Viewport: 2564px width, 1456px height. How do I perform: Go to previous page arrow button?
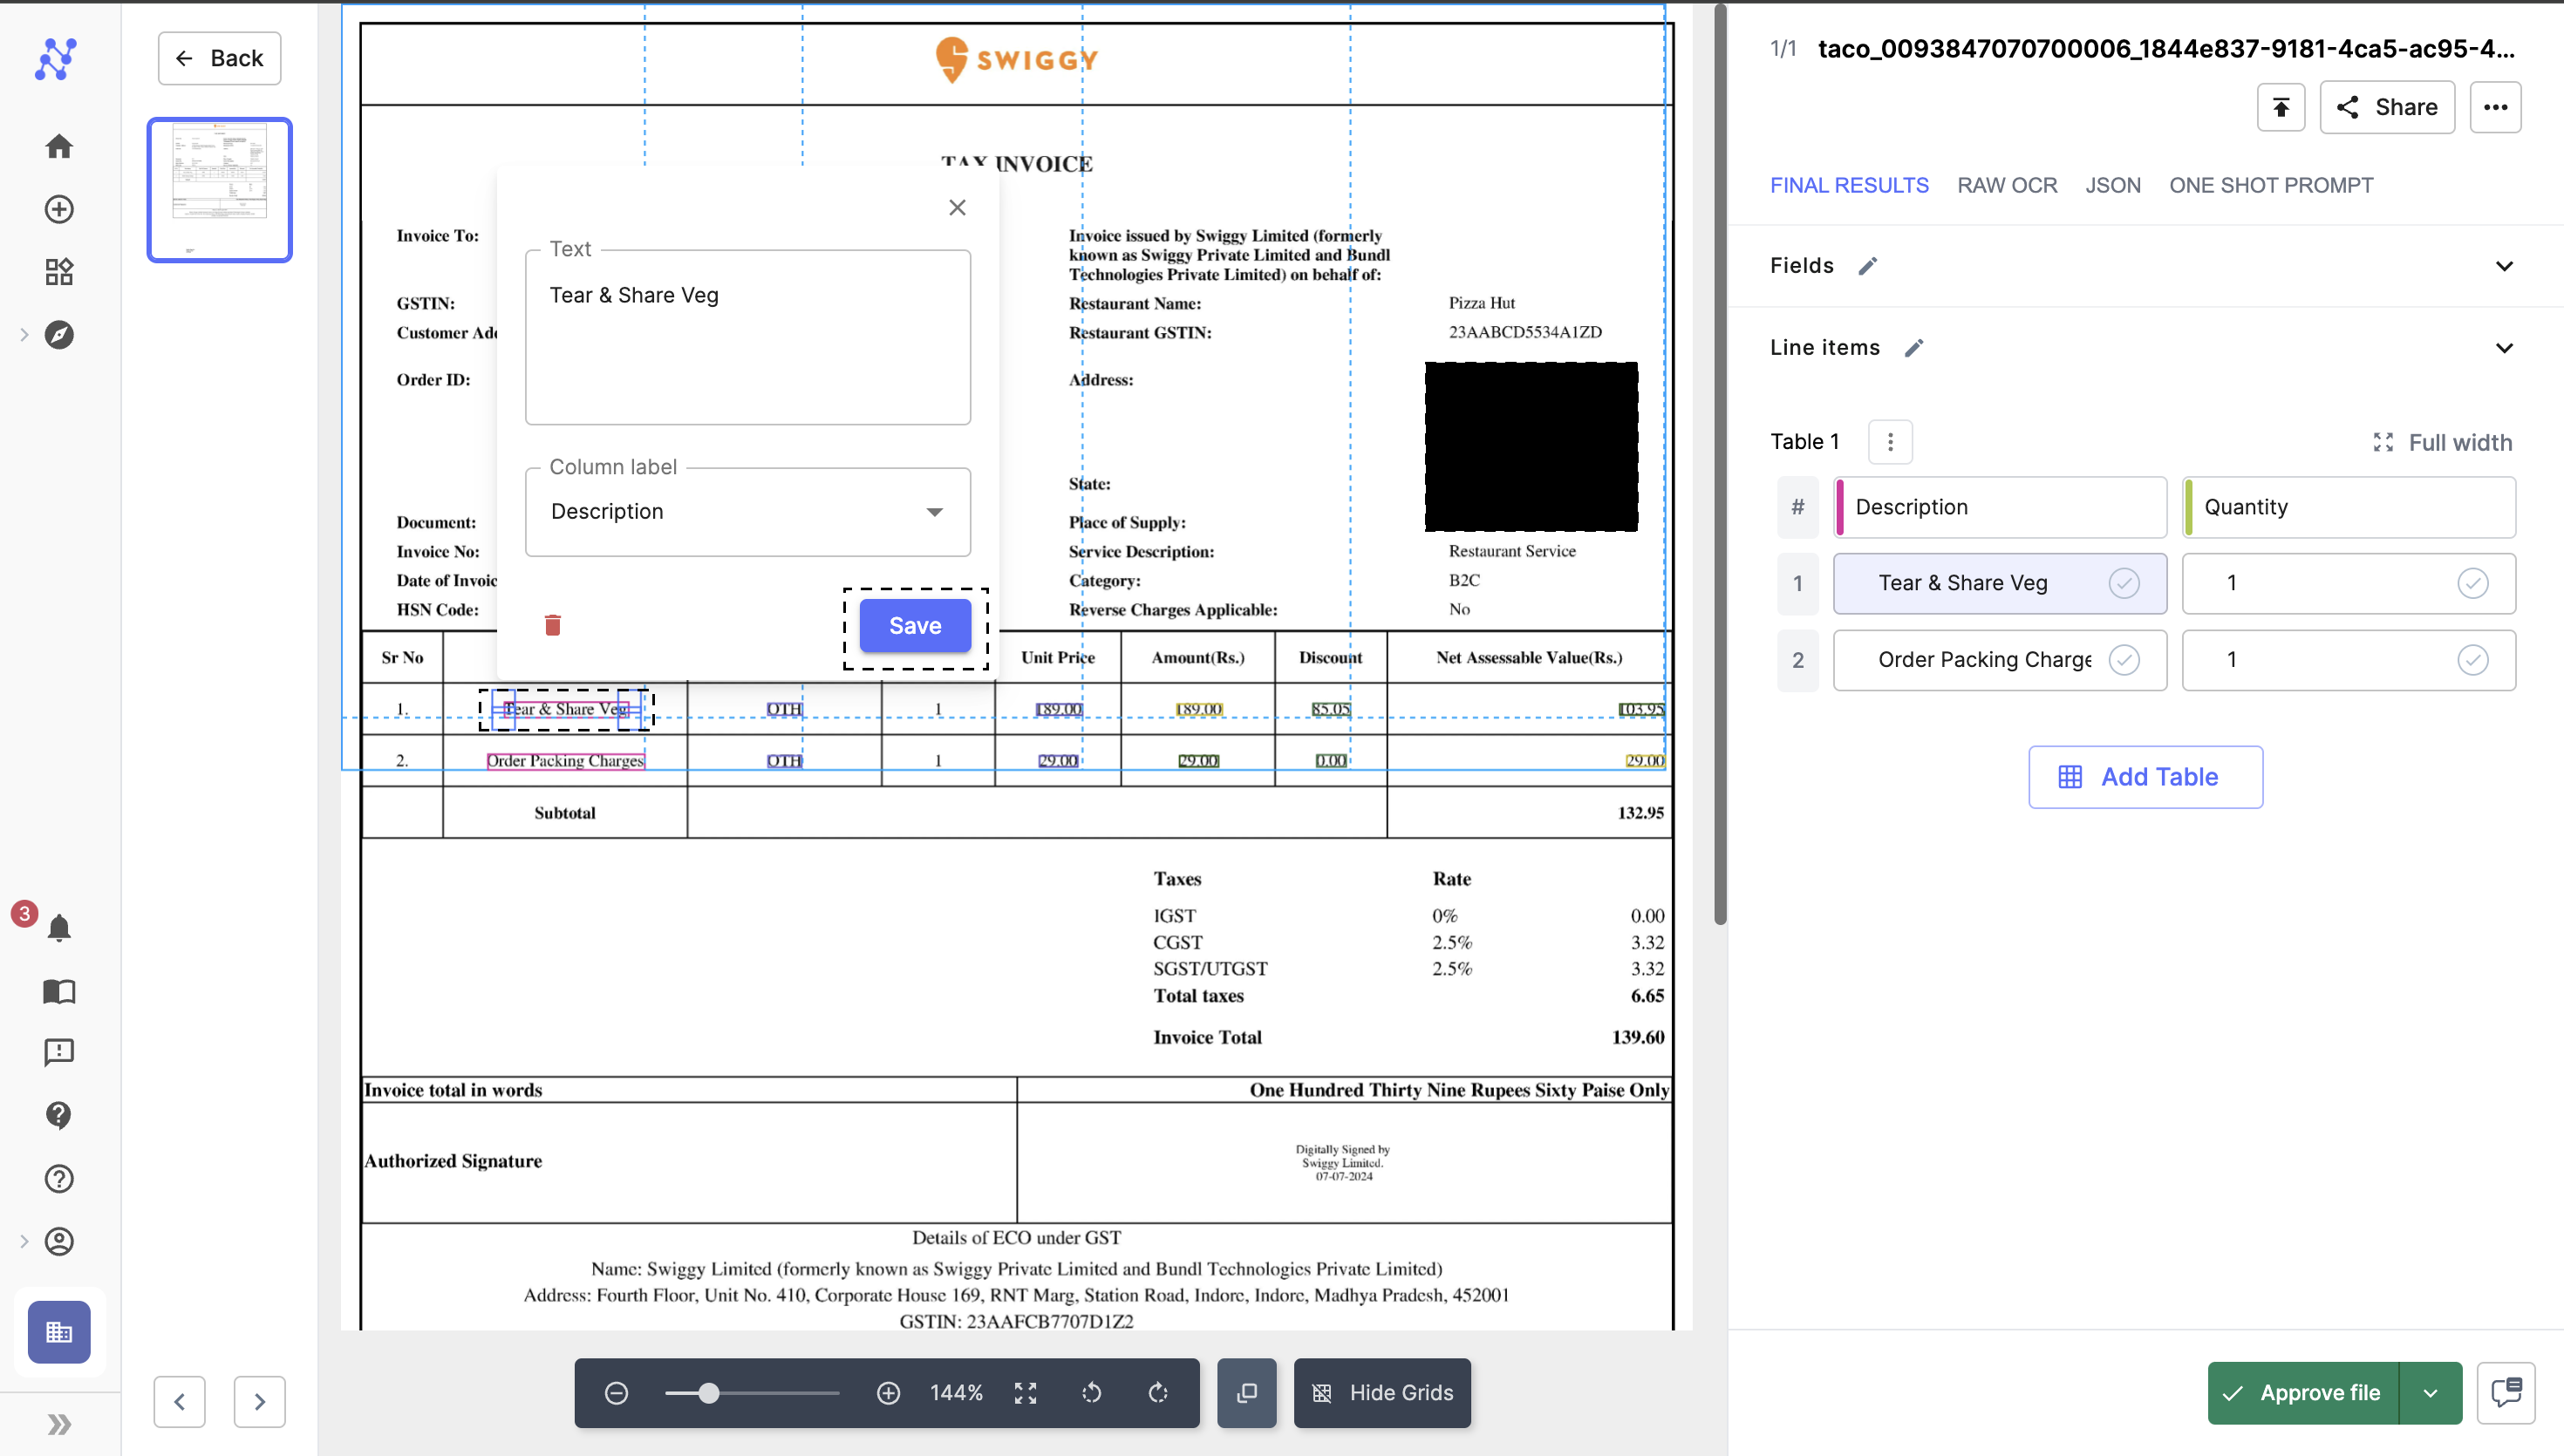point(179,1402)
